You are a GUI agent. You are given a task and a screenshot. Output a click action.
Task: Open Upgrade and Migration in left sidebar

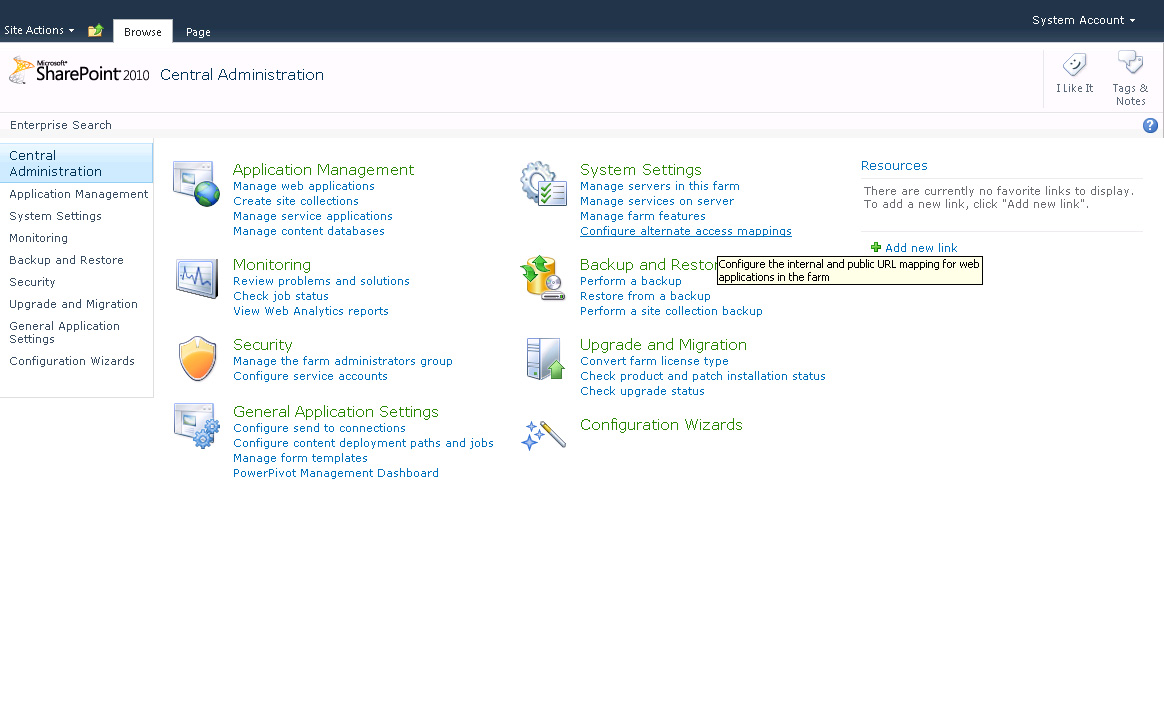(73, 304)
